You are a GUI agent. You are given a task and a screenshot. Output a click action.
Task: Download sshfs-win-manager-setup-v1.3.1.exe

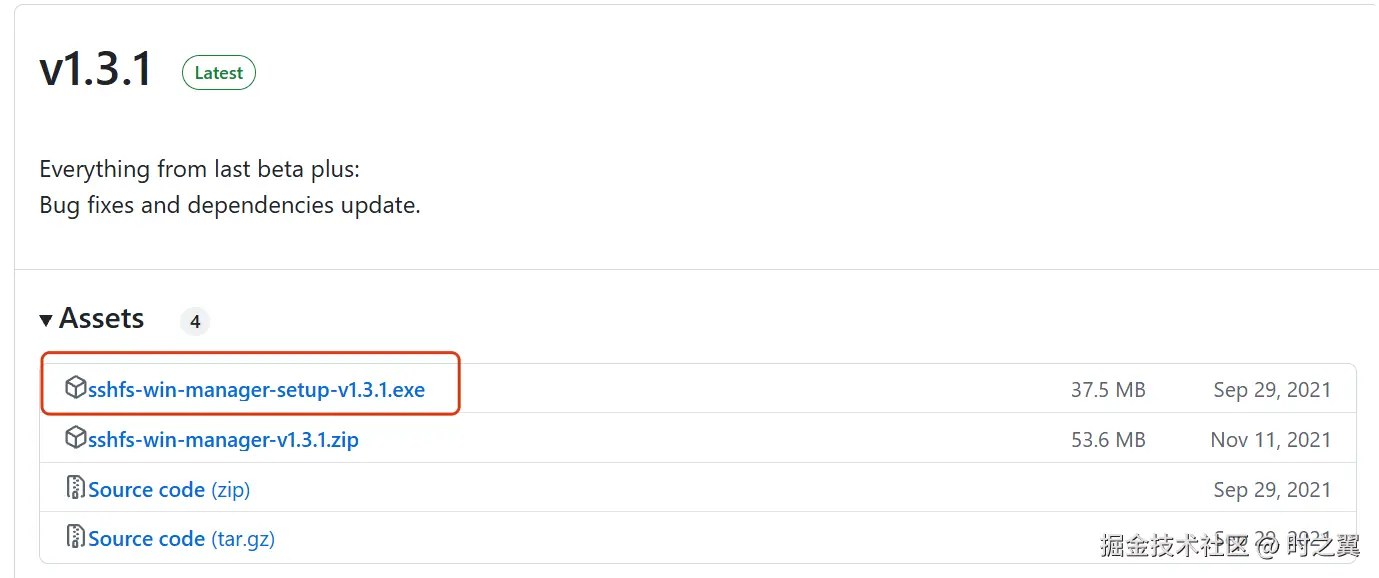256,390
